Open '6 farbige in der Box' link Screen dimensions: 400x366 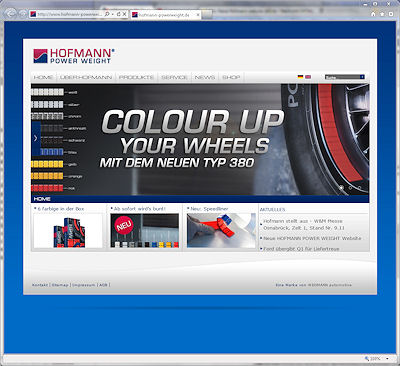[61, 209]
